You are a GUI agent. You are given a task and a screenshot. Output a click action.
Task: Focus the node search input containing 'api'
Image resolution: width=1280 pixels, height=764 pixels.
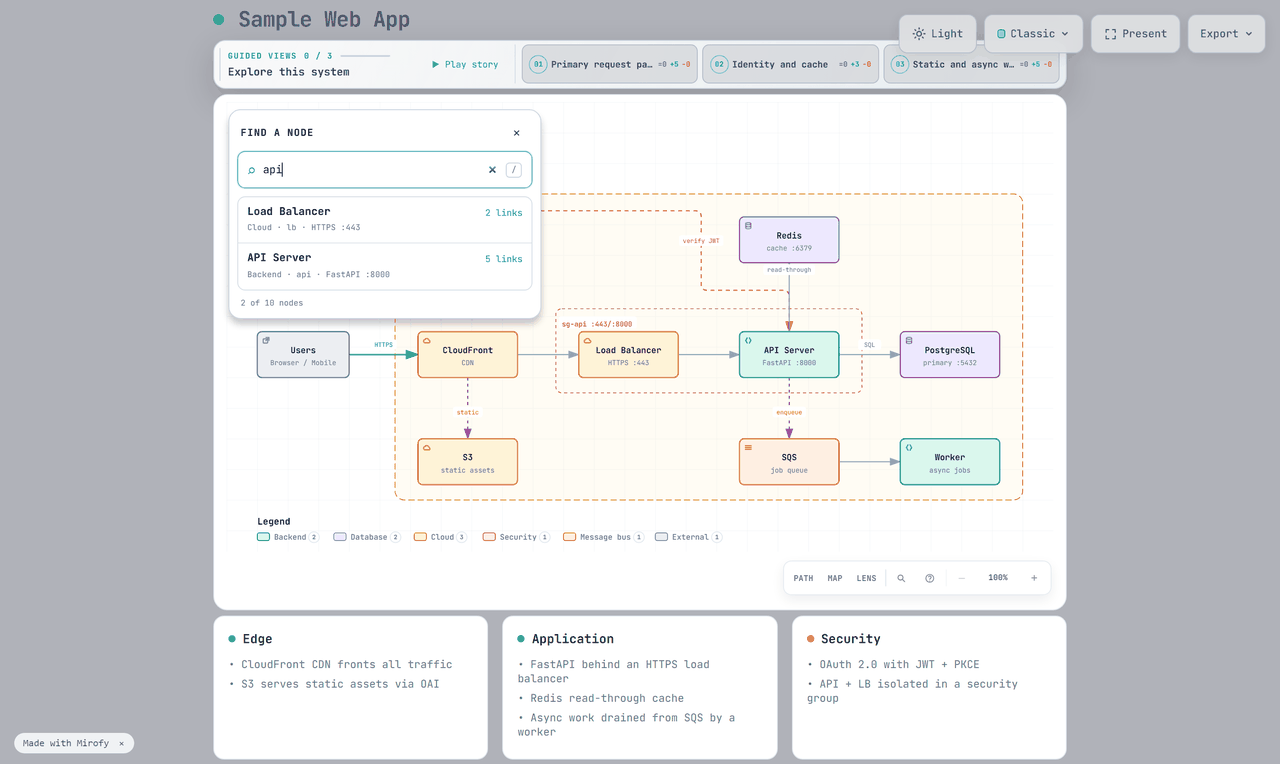click(385, 170)
